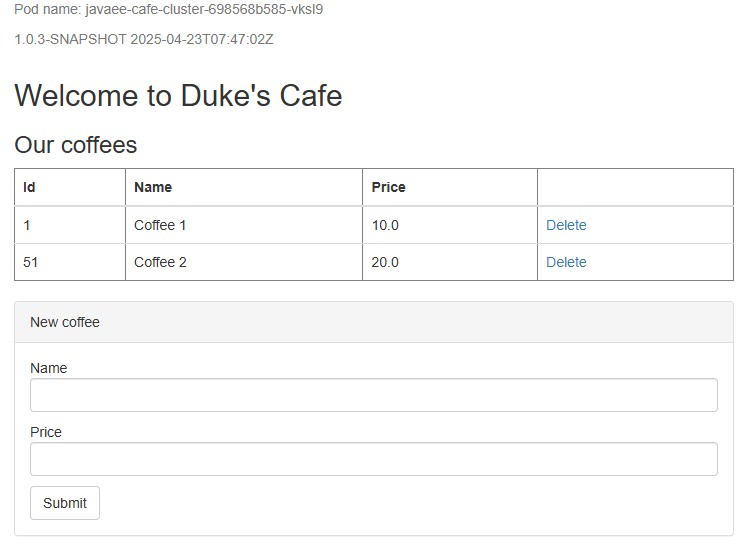This screenshot has height=550, width=750.
Task: Click the Our coffees heading
Action: coord(76,145)
